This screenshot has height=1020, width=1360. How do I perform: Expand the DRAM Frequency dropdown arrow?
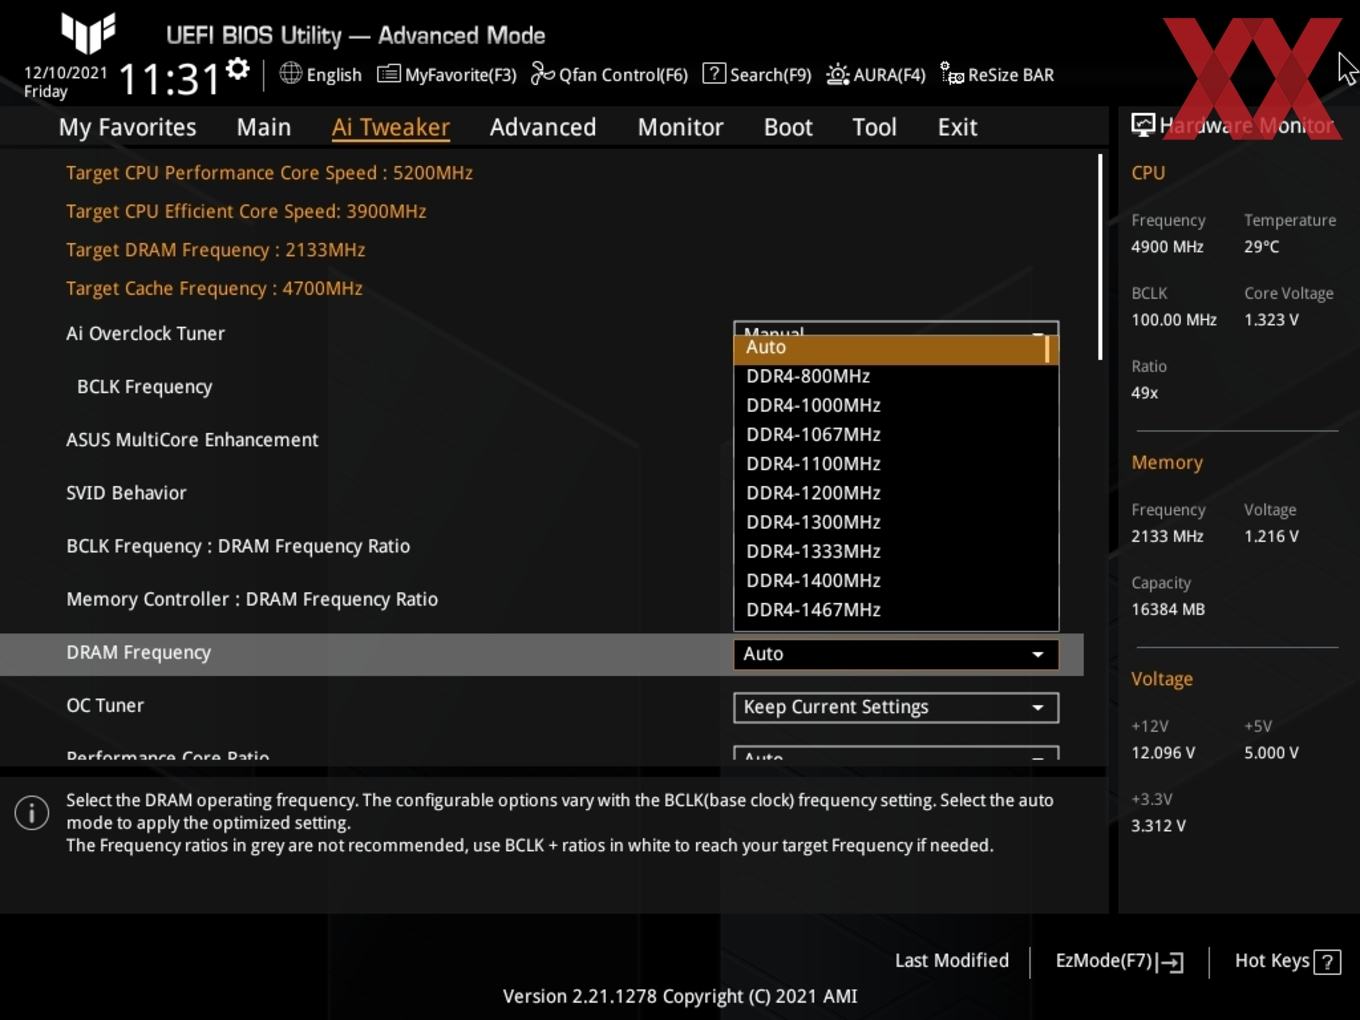(x=1038, y=654)
